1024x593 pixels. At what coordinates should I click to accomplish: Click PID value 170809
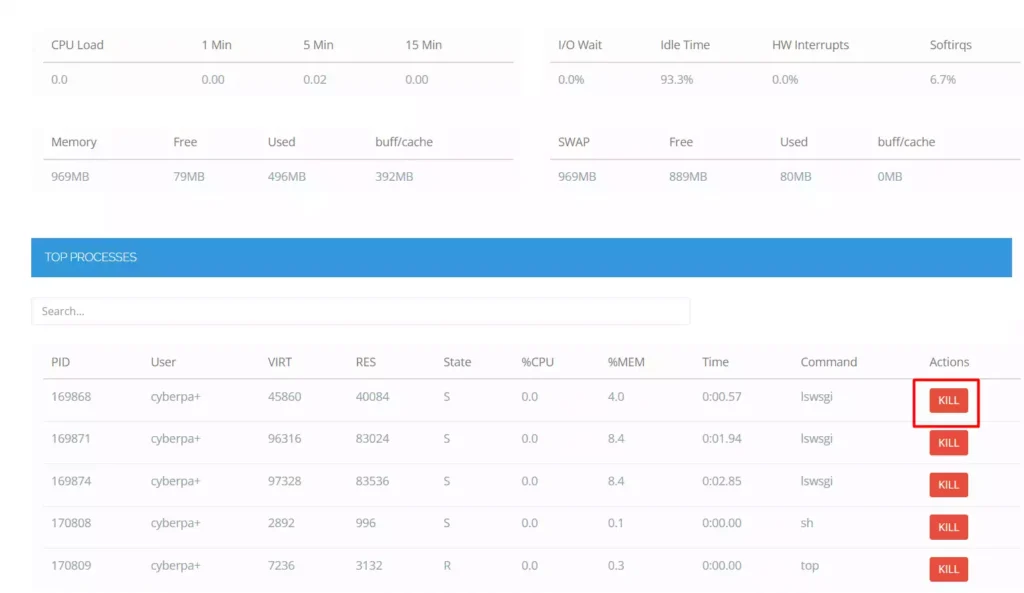coord(71,565)
